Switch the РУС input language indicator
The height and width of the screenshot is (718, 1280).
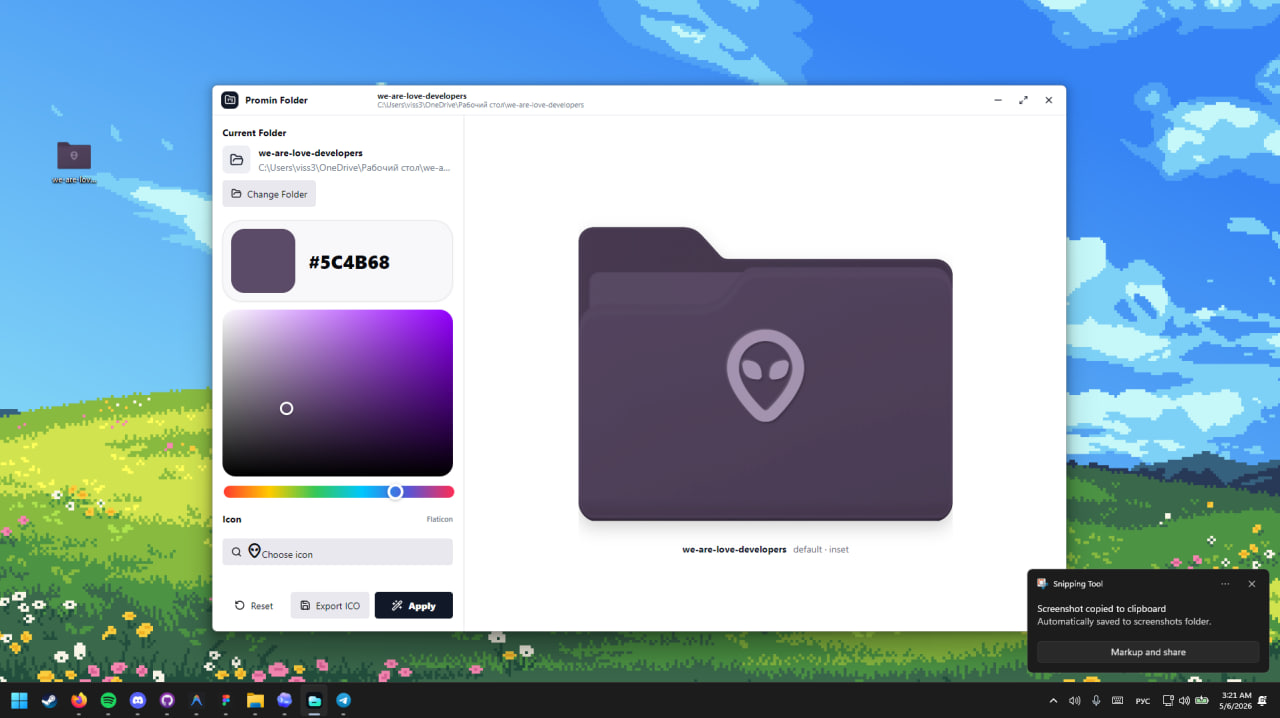1143,701
